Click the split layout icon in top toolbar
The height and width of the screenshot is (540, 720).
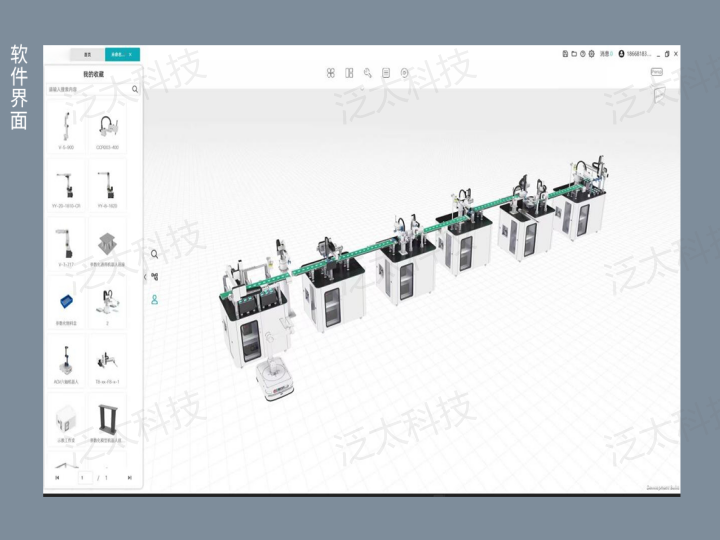[x=350, y=72]
